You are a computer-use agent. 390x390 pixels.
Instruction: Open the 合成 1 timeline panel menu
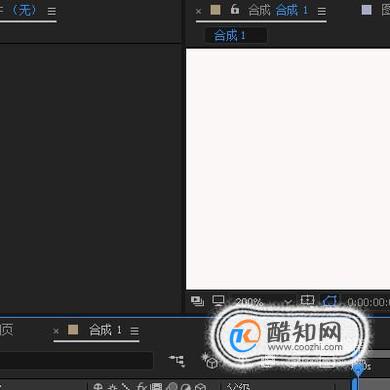coord(134,331)
